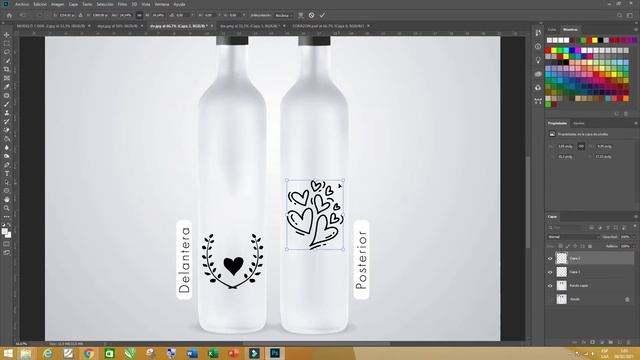640x360 pixels.
Task: Open the Edit Toolbar three-dots icon
Action: [x=7, y=217]
